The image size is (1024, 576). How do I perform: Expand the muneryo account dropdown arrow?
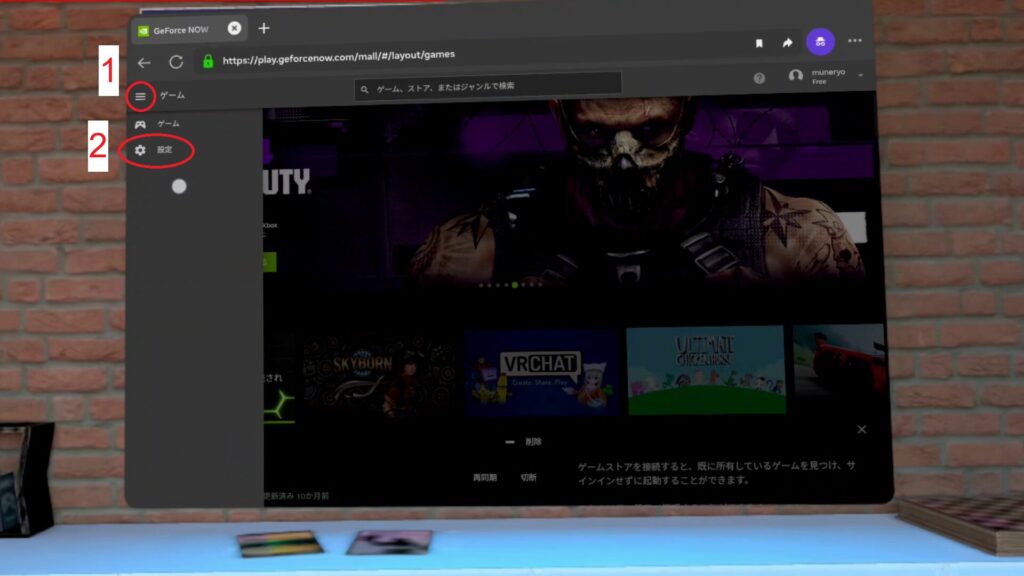(x=861, y=76)
